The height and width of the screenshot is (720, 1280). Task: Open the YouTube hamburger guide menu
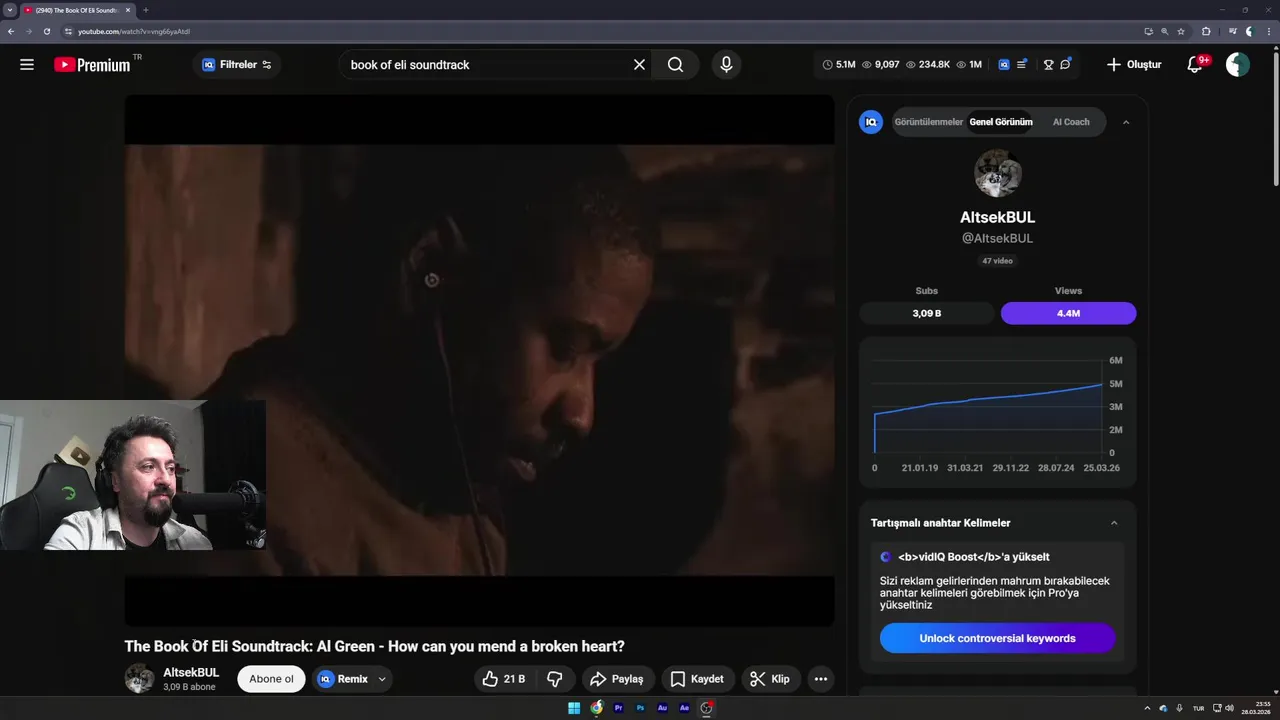(x=27, y=65)
